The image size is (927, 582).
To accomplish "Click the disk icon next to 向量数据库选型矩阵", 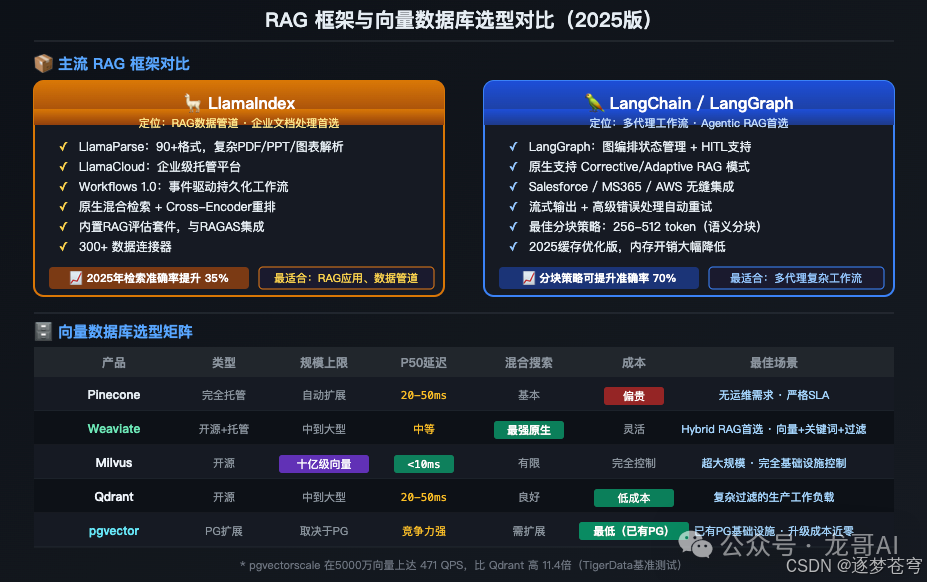I will point(42,331).
